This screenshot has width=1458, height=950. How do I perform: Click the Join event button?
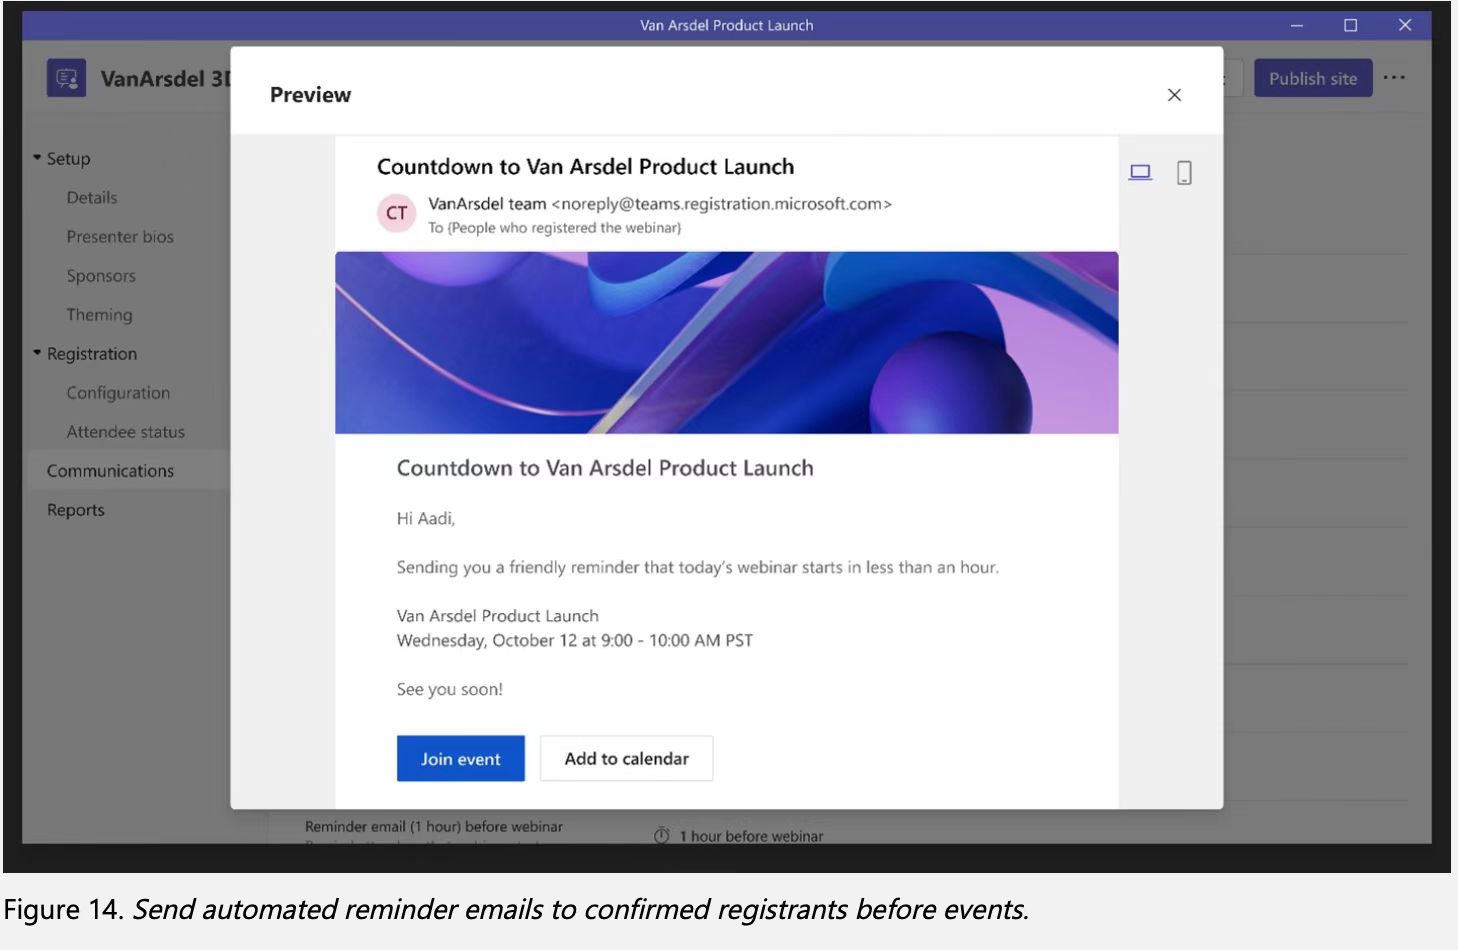[x=460, y=759]
